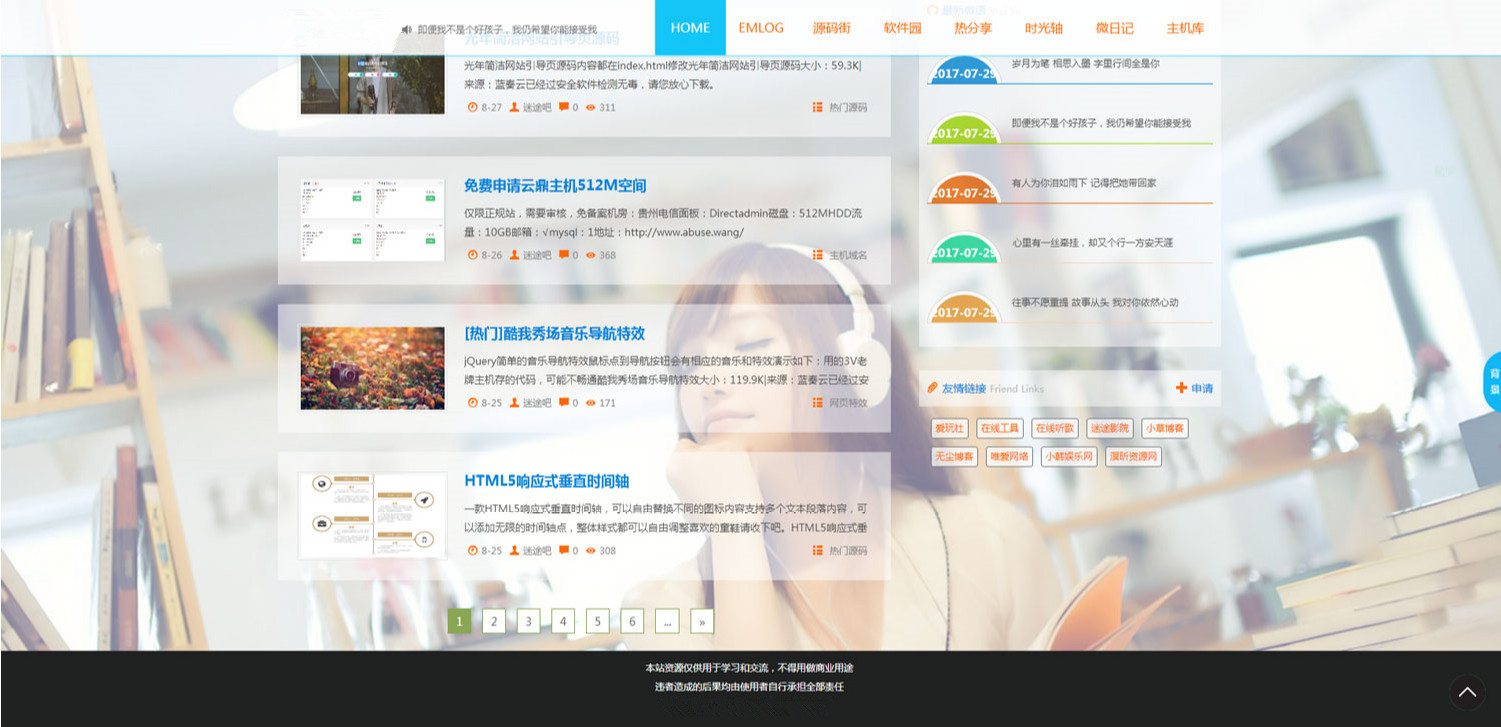This screenshot has width=1501, height=727.
Task: Open timeline diagram thumbnail of HTML5 post
Action: 372,516
